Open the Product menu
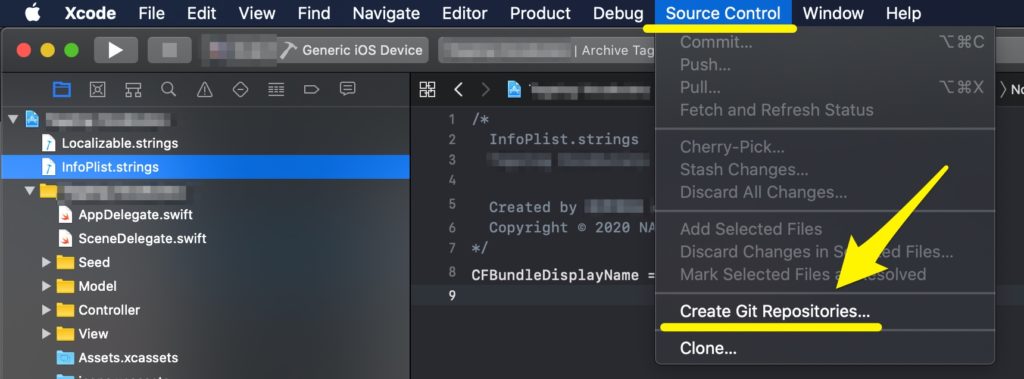Image resolution: width=1024 pixels, height=379 pixels. [x=540, y=13]
